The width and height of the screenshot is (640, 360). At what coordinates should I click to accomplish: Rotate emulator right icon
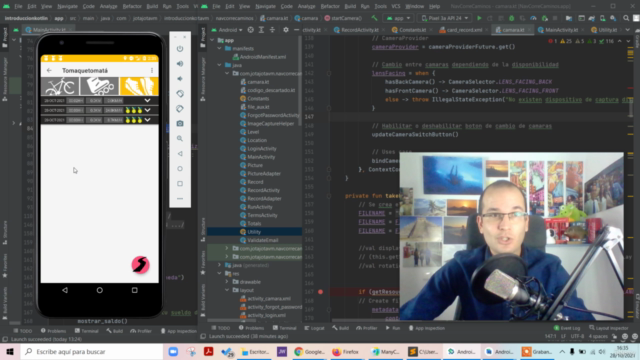coord(180,109)
